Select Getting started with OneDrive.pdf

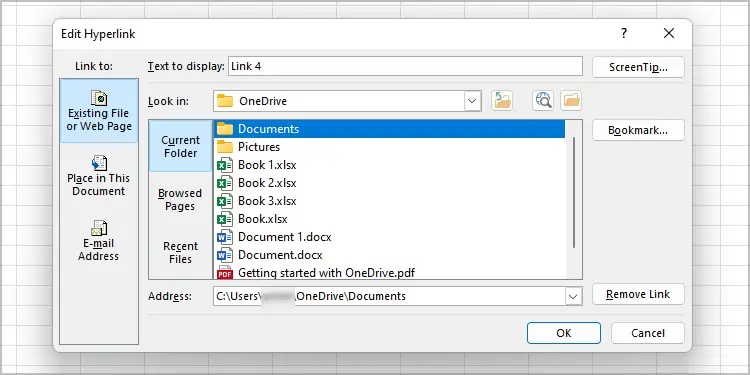389,273
